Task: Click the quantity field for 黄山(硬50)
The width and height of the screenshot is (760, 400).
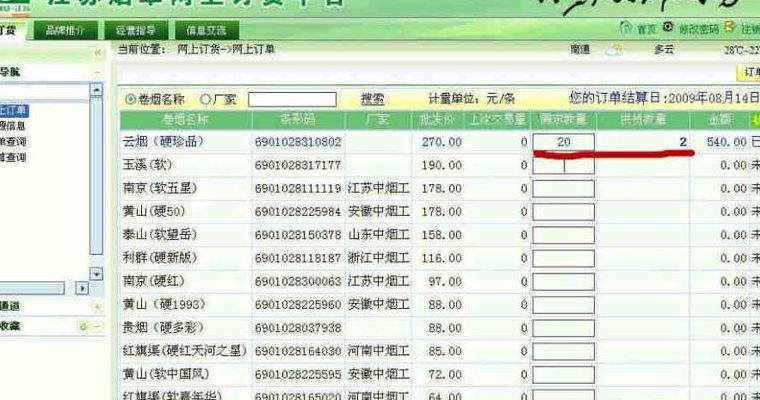Action: (x=563, y=212)
